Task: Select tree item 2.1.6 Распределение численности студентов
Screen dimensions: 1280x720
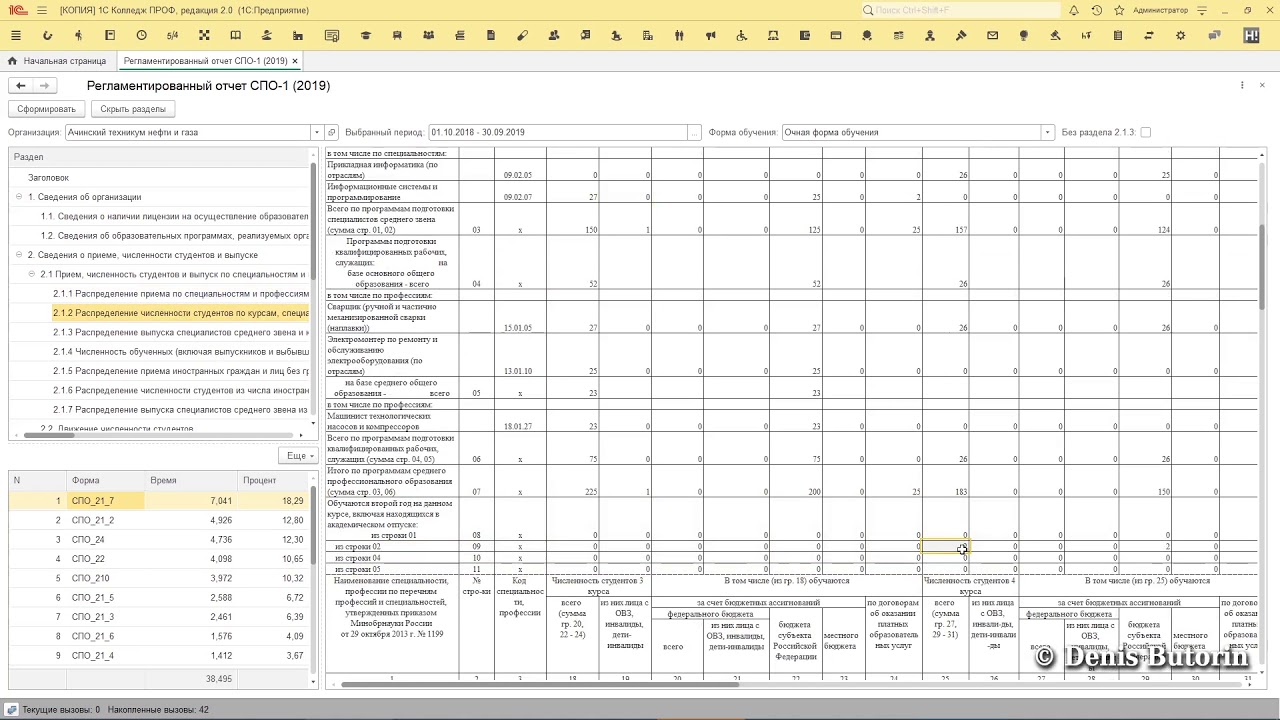Action: [x=180, y=390]
